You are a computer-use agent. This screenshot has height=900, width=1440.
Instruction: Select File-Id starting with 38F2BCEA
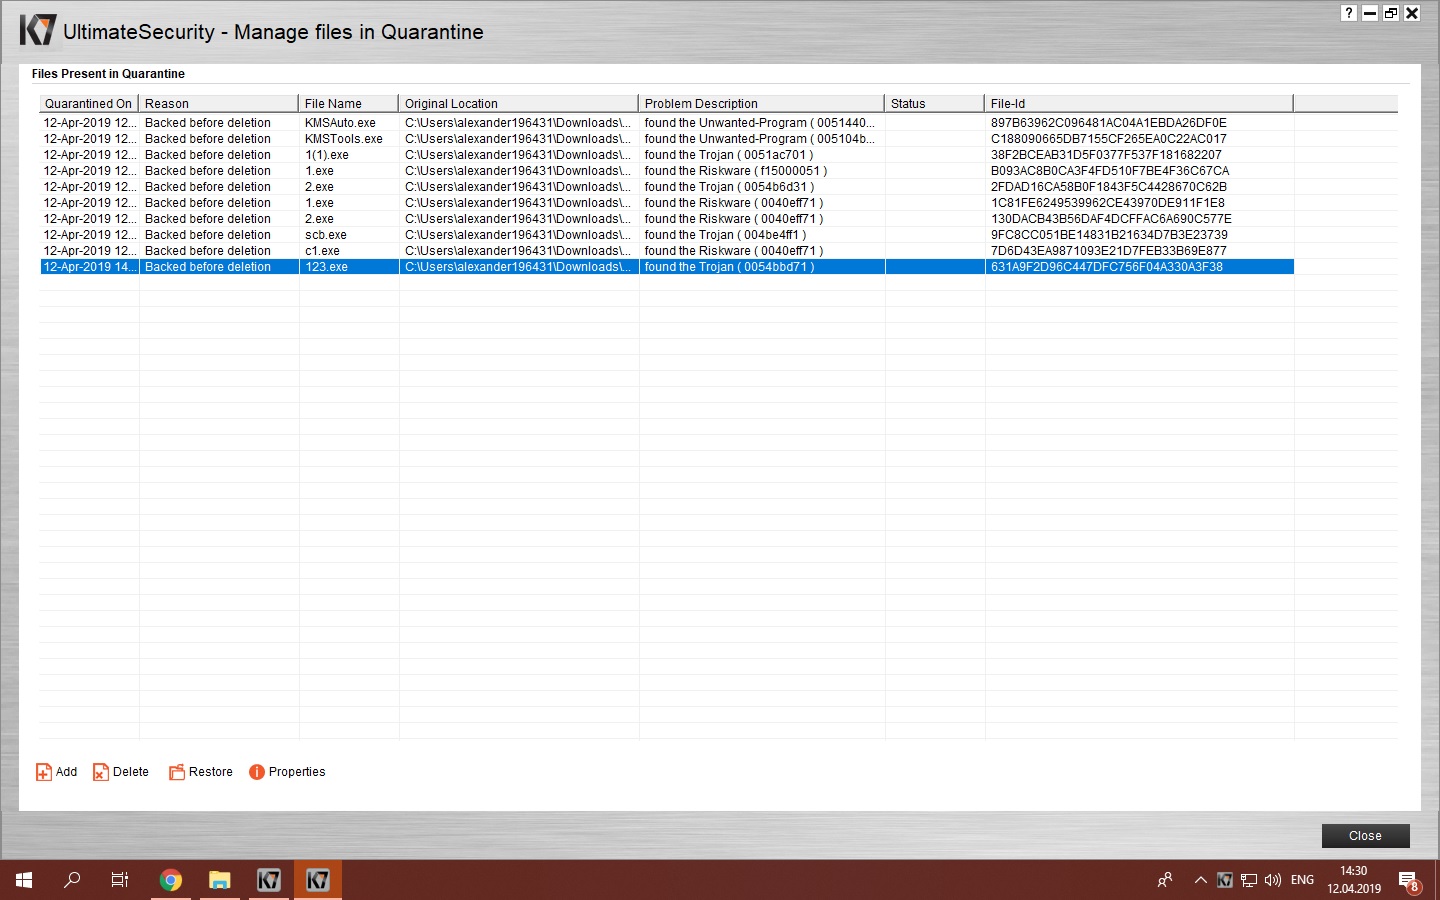coord(1106,155)
